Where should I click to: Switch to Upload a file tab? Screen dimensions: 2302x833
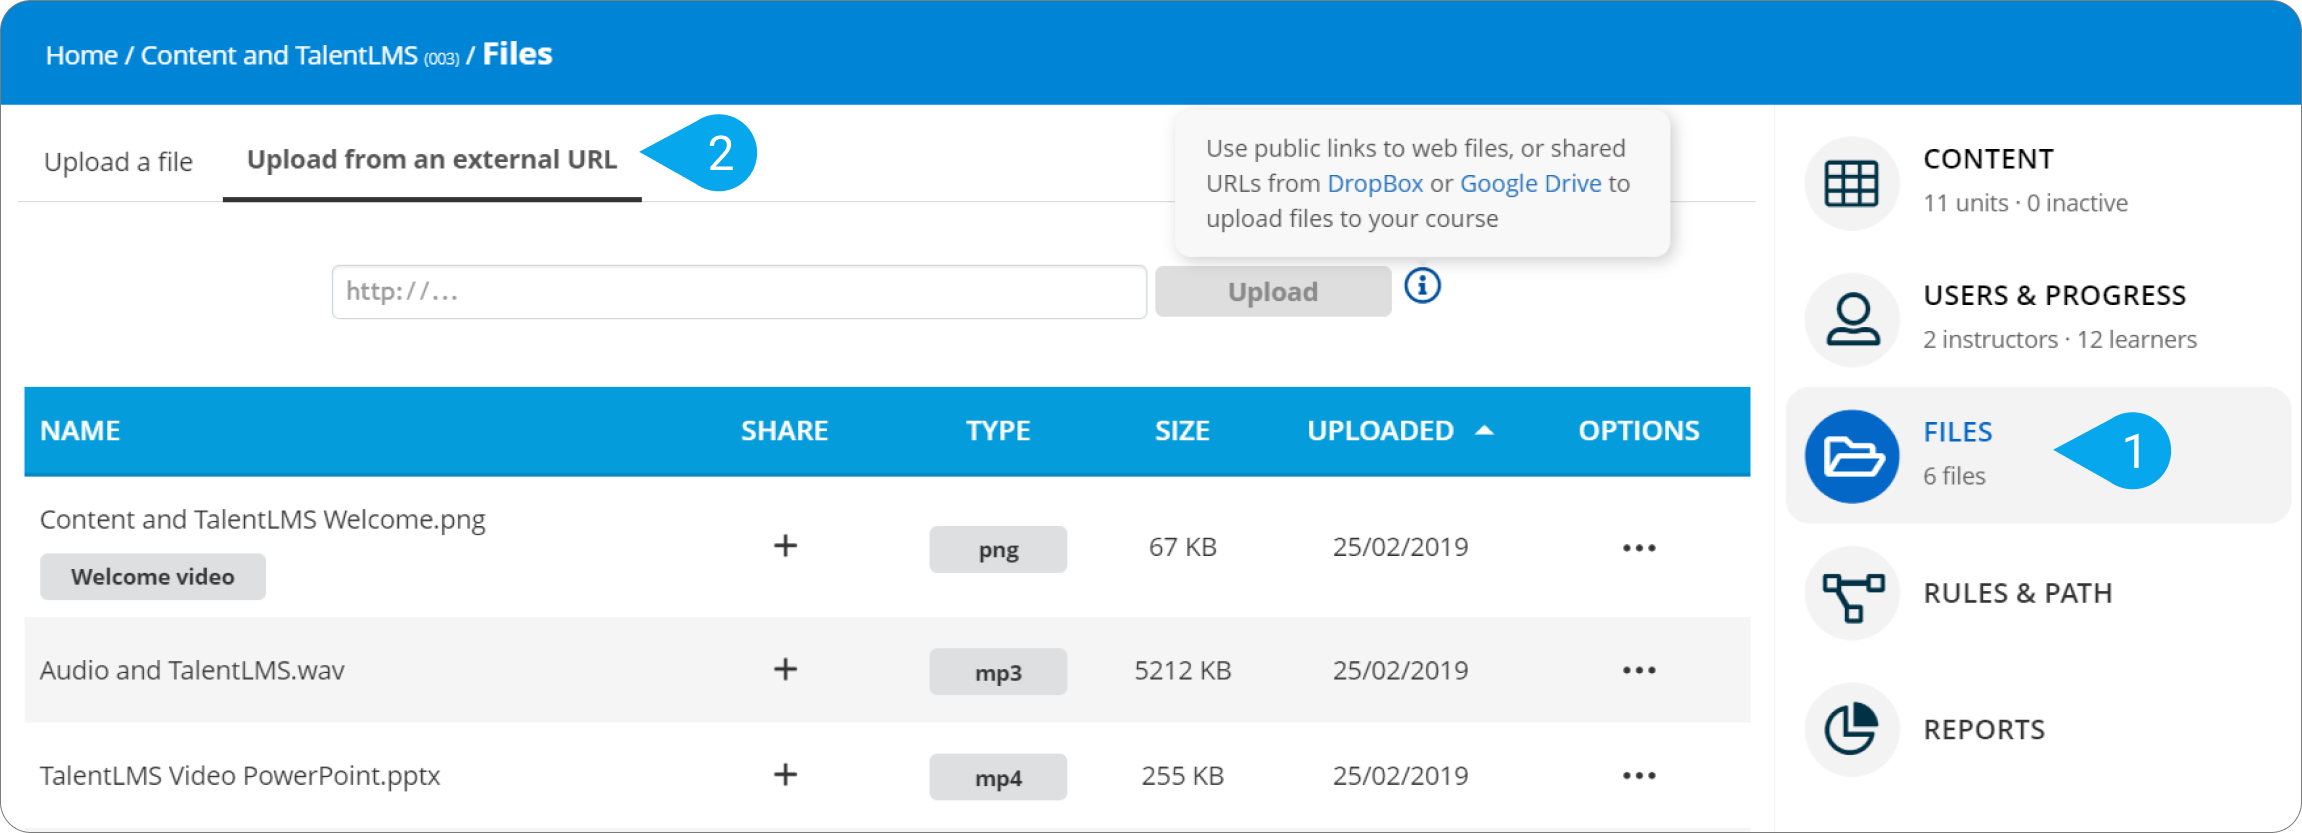click(118, 161)
